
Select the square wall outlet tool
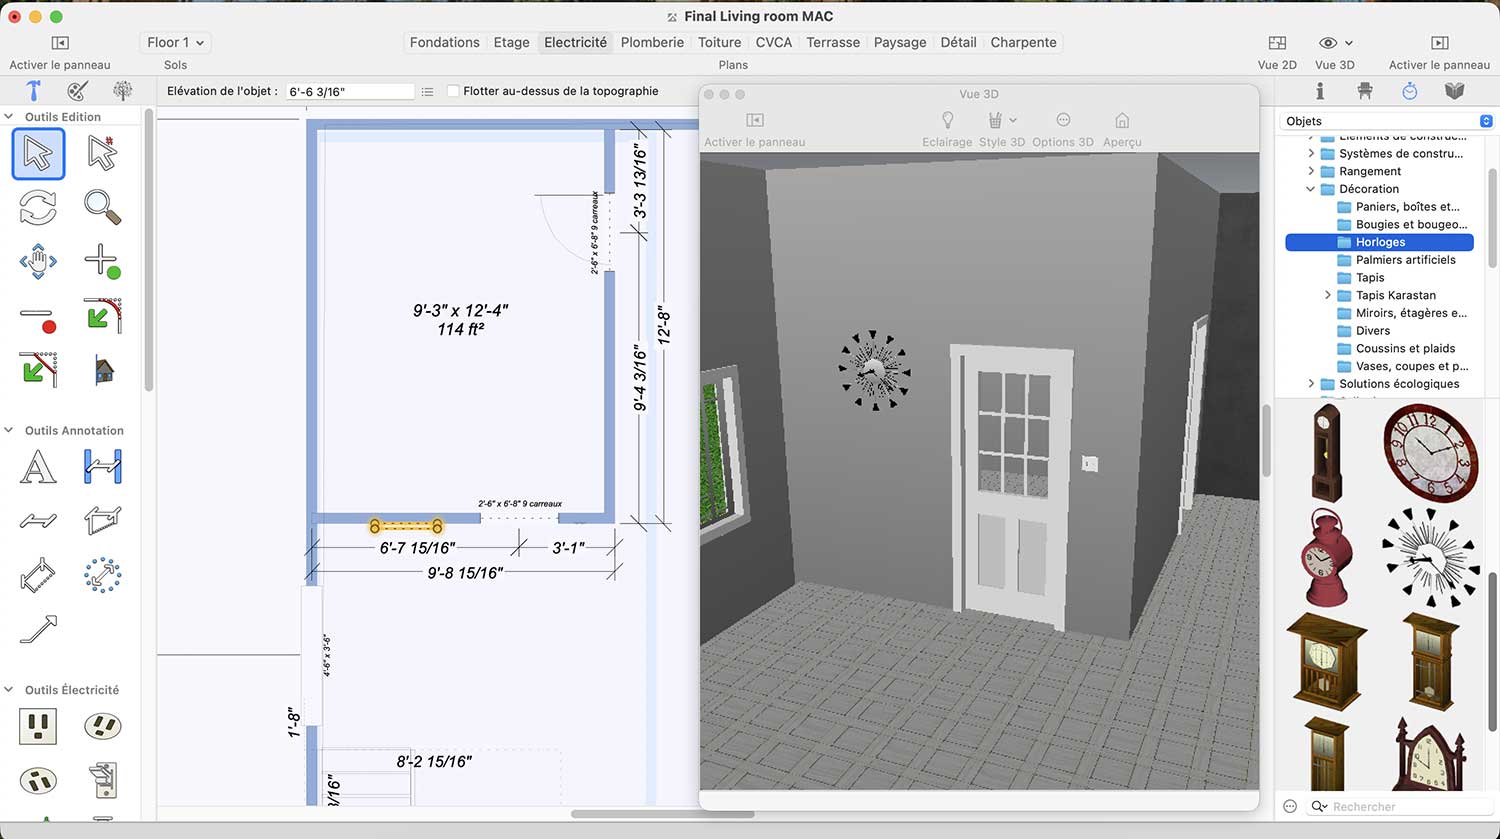pyautogui.click(x=38, y=726)
